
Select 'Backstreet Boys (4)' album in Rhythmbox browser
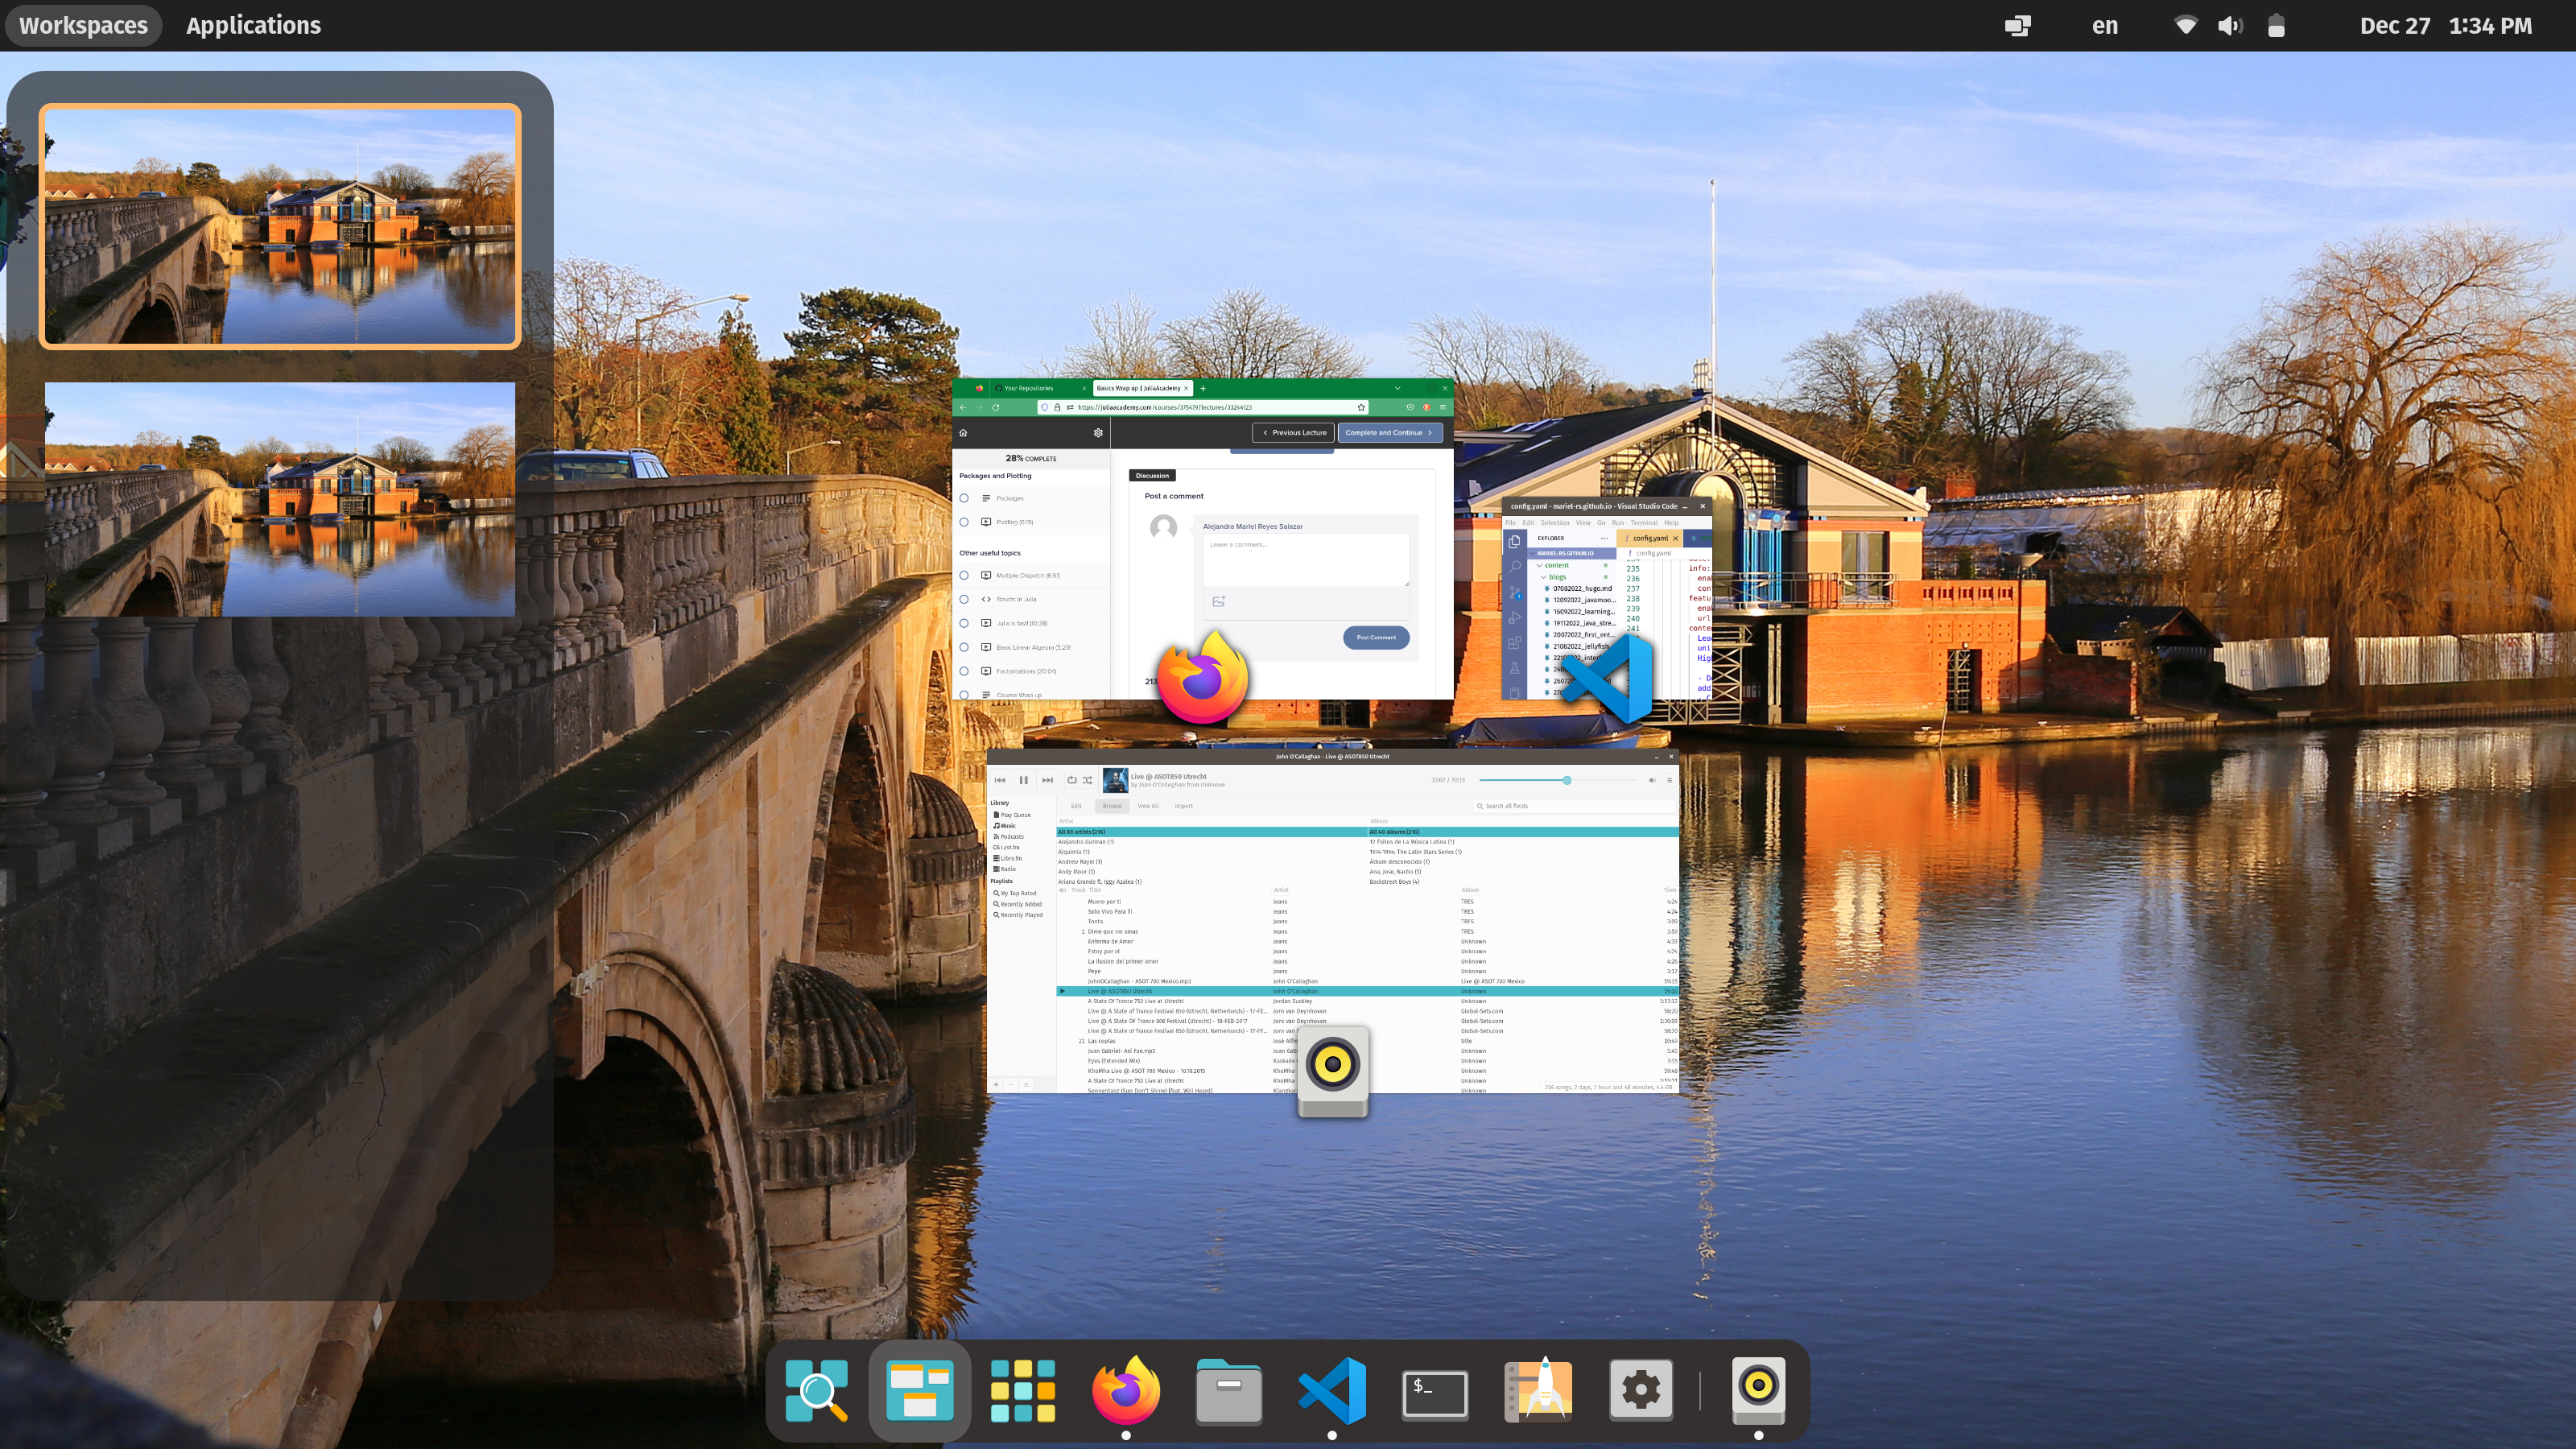(x=1394, y=882)
